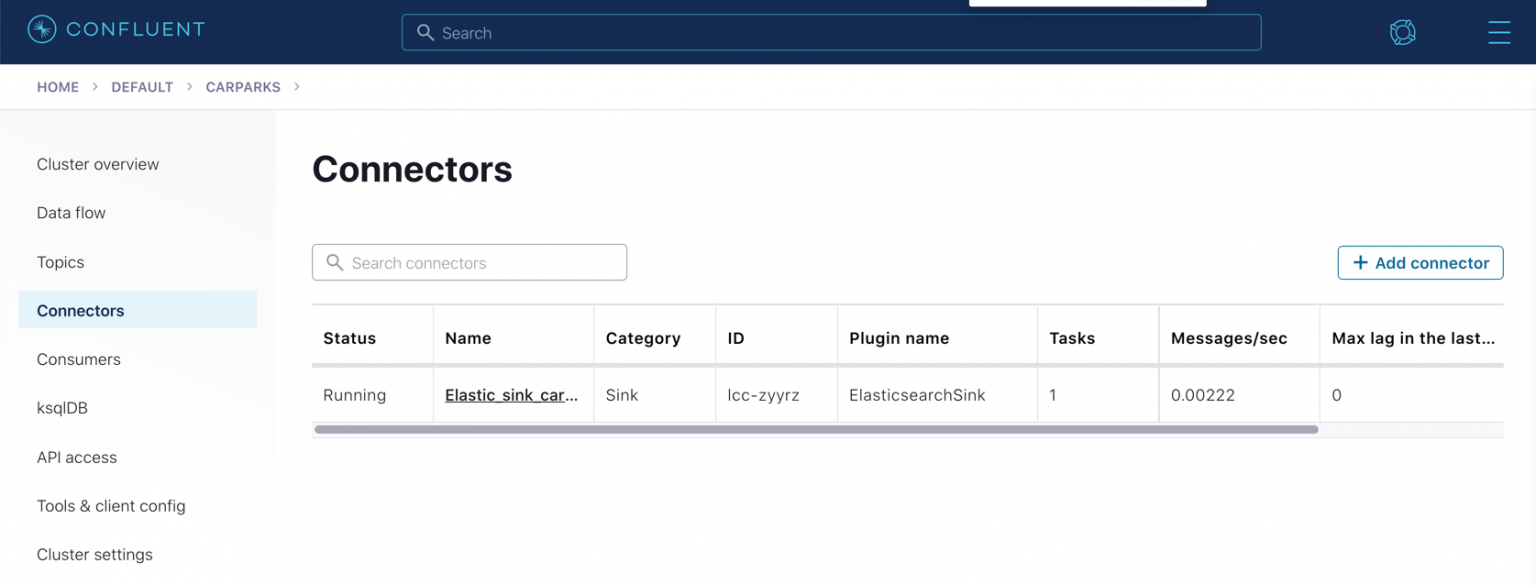Click the chevron after DEFAULT breadcrumb
The height and width of the screenshot is (585, 1536).
coord(187,87)
